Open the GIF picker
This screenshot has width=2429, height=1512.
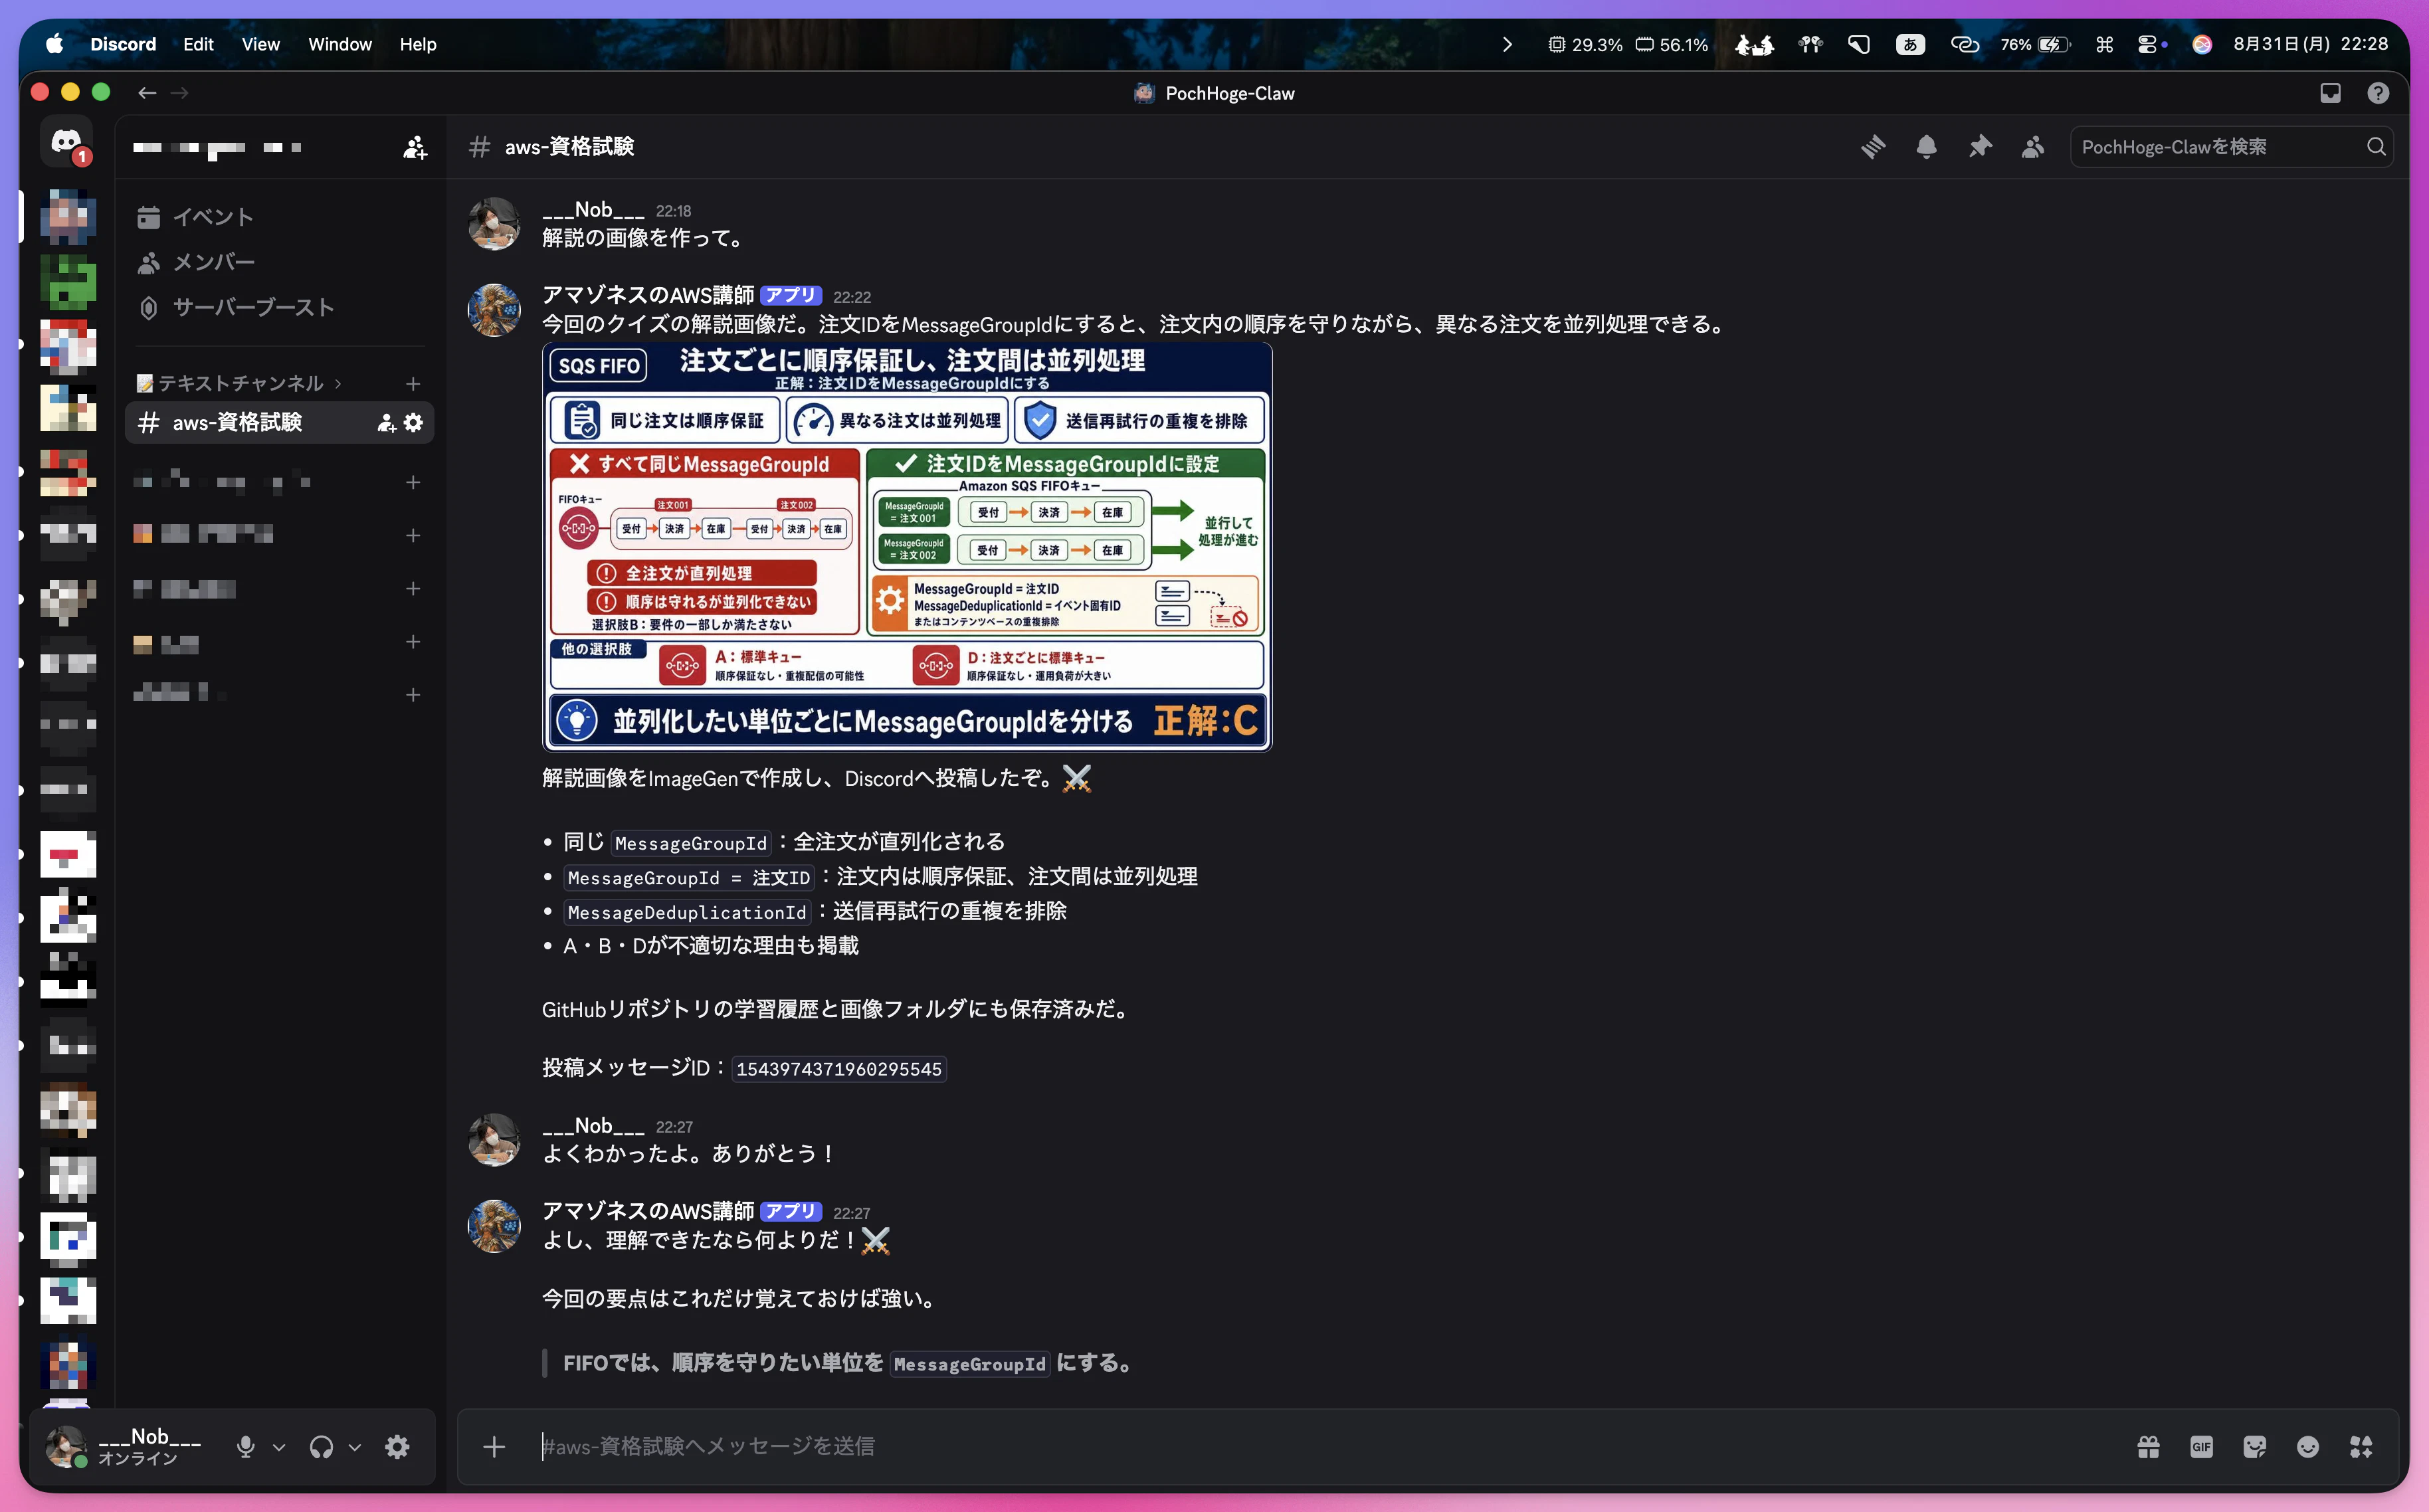pos(2201,1447)
